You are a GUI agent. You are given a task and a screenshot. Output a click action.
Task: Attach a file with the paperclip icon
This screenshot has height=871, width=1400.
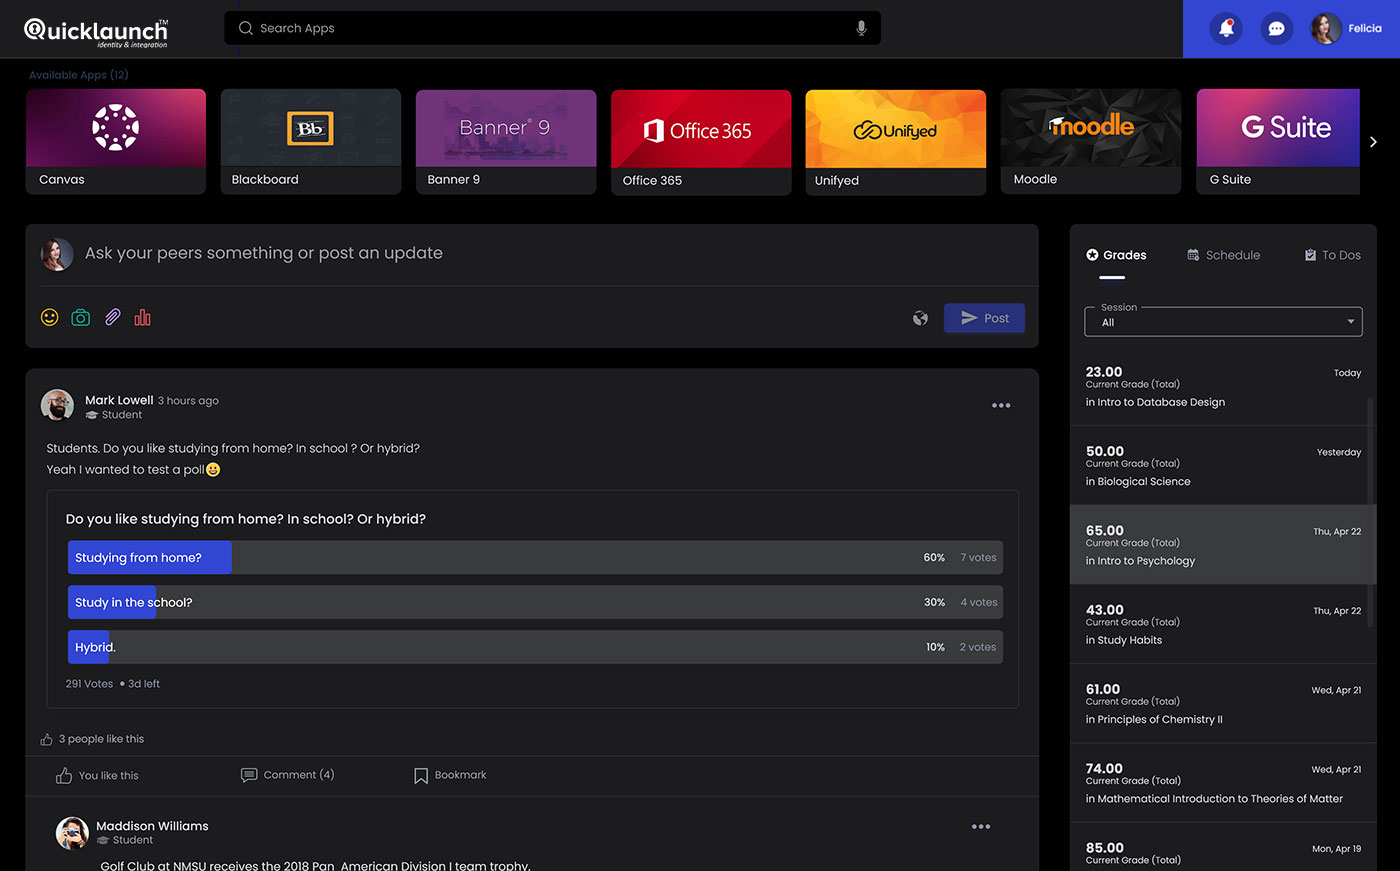[112, 317]
